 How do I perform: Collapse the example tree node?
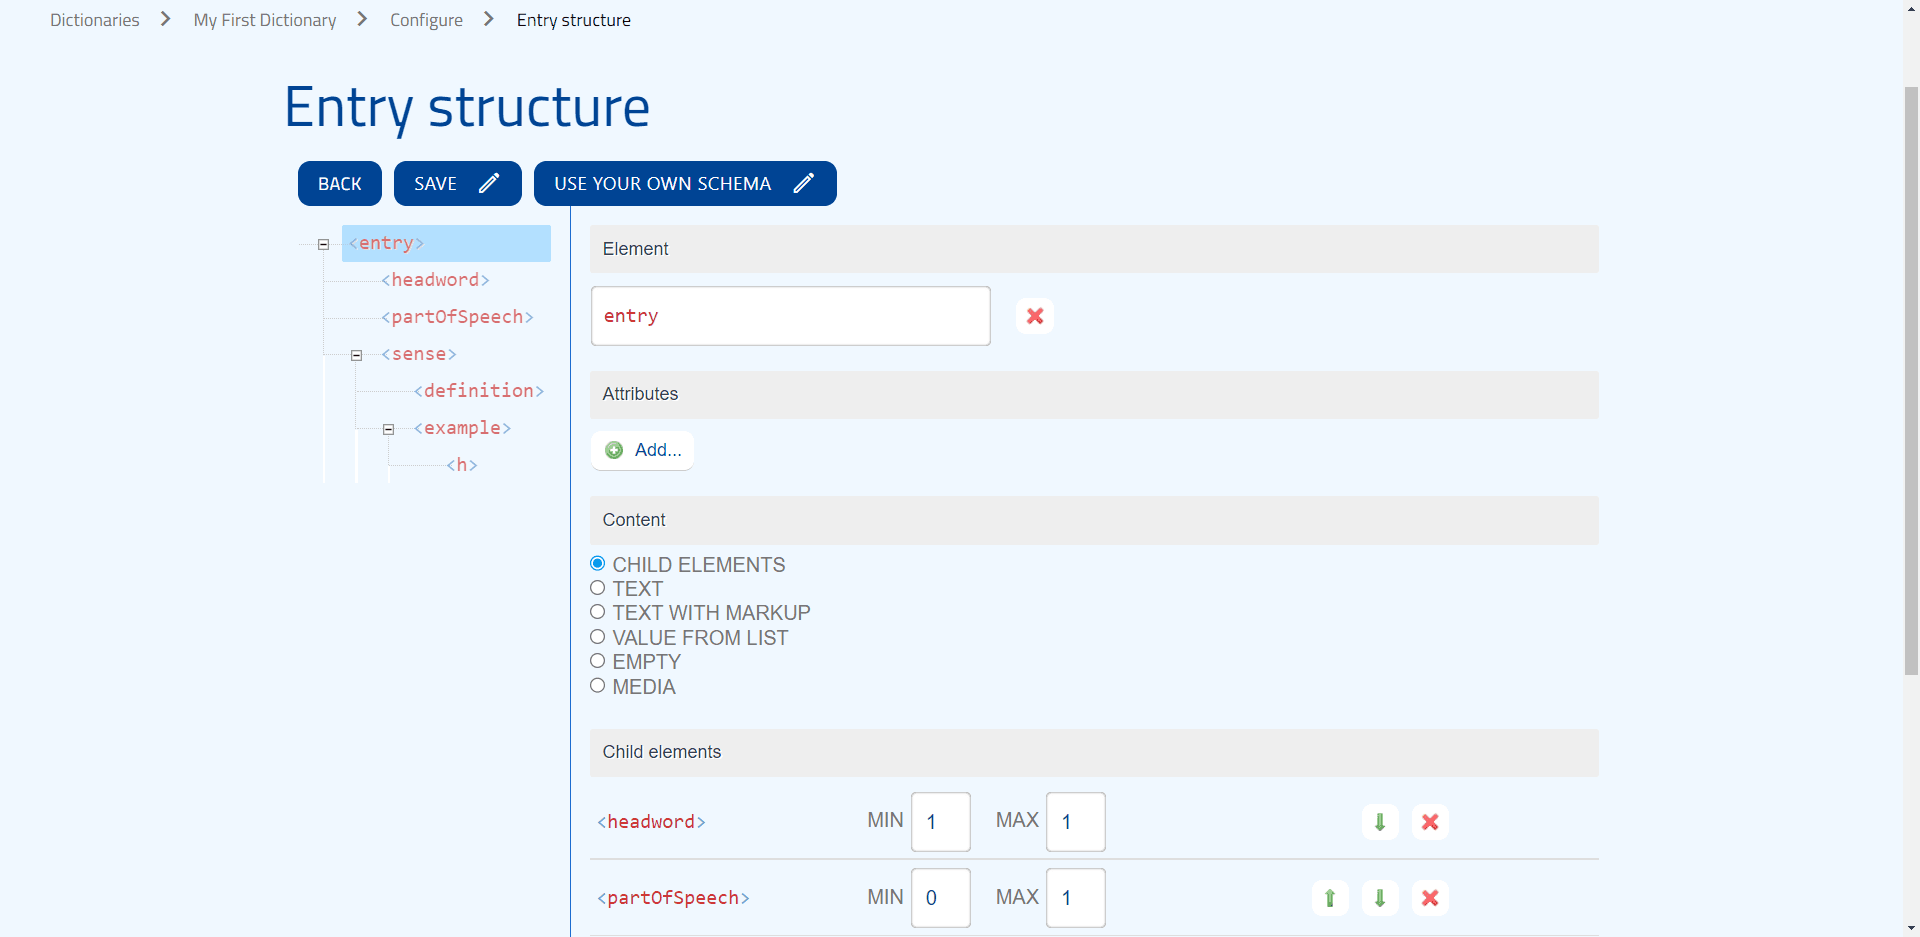(x=388, y=429)
